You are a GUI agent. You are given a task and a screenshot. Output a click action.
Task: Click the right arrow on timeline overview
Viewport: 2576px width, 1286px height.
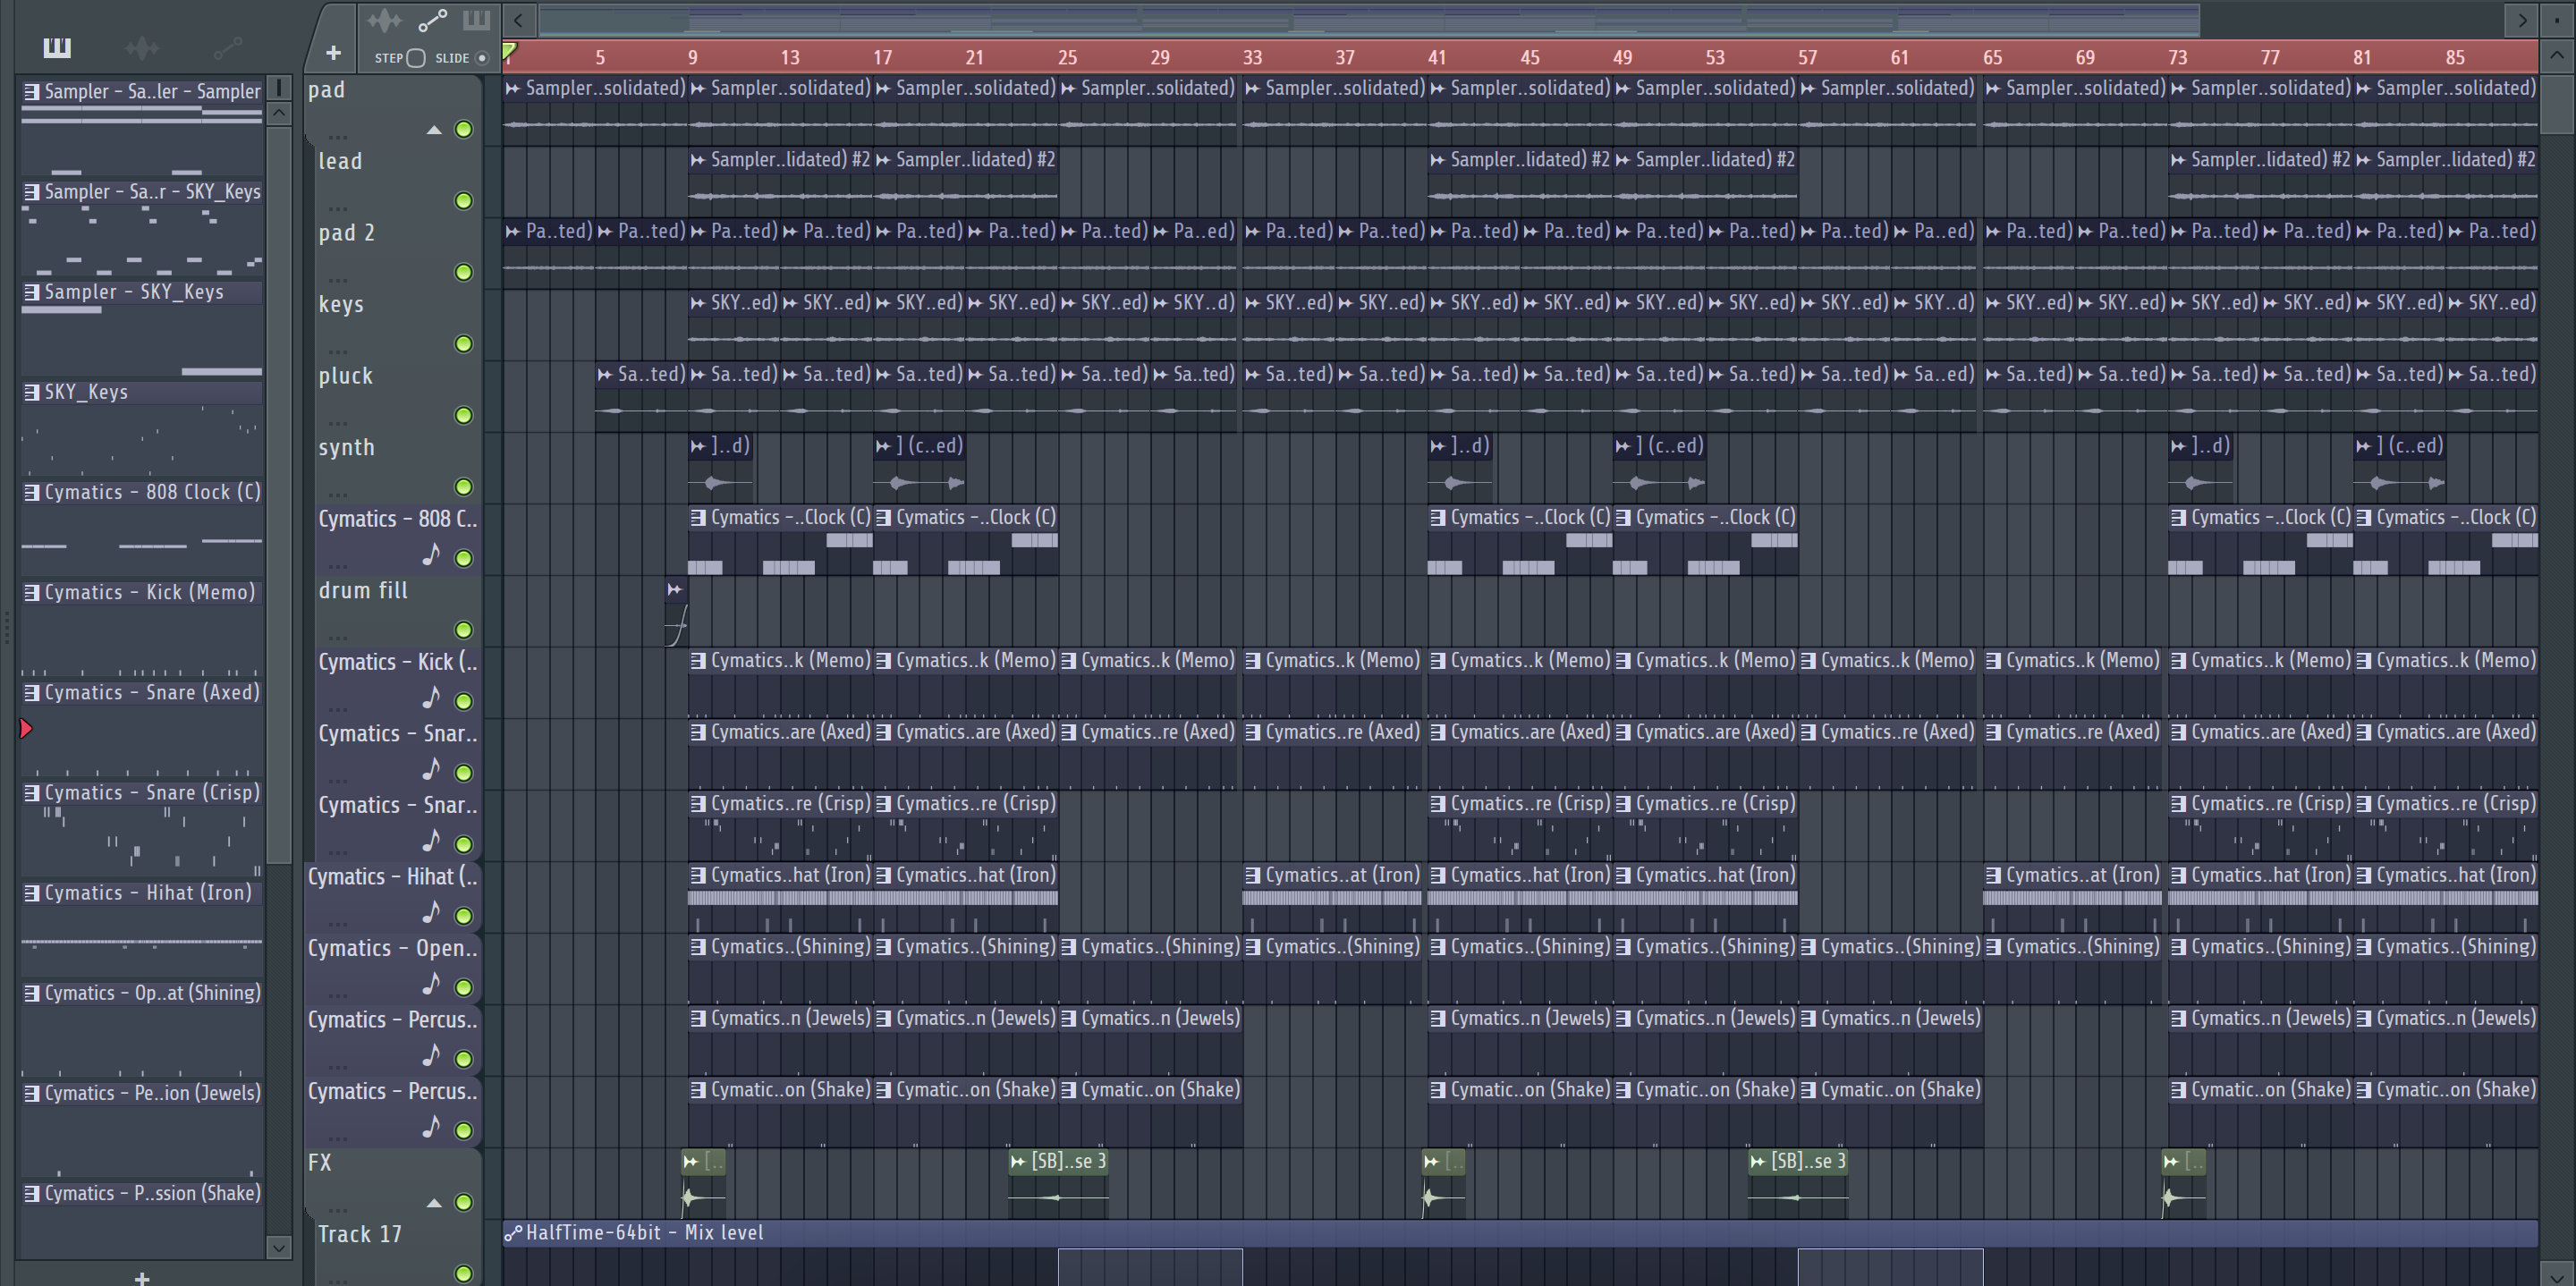2522,20
